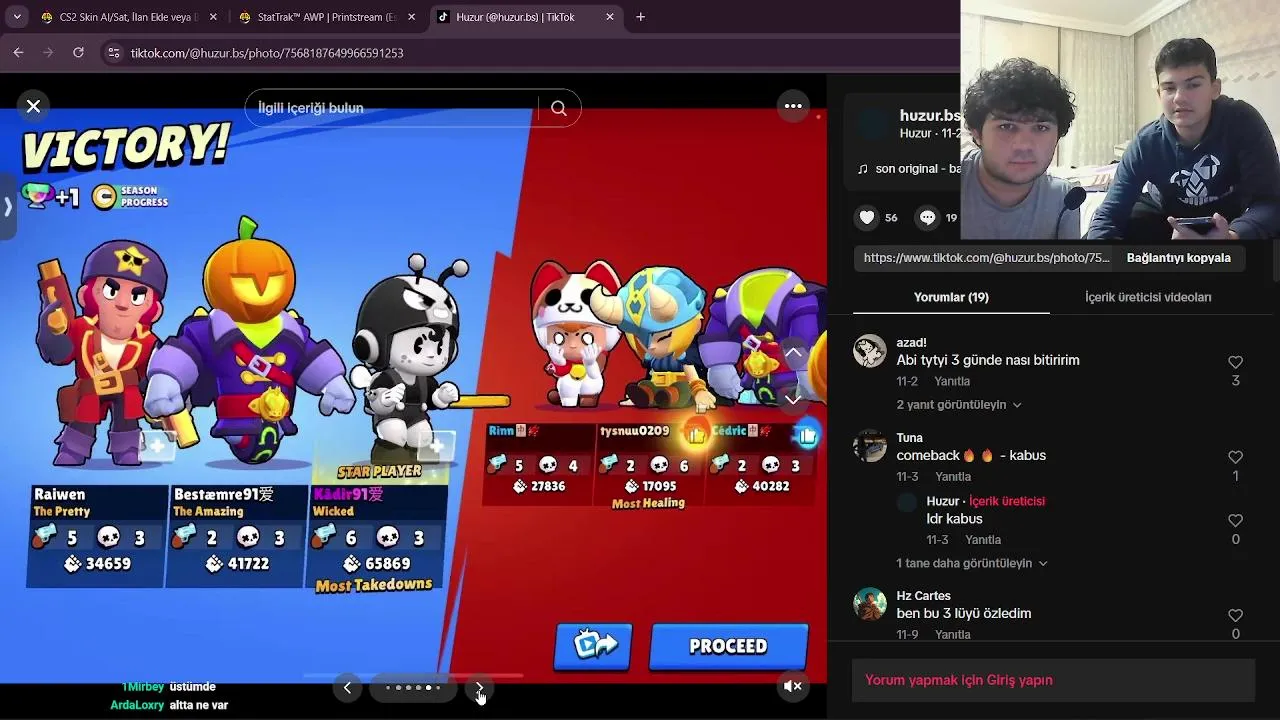Open azad!'s profile avatar
Screen dimensions: 1280x720
click(870, 351)
